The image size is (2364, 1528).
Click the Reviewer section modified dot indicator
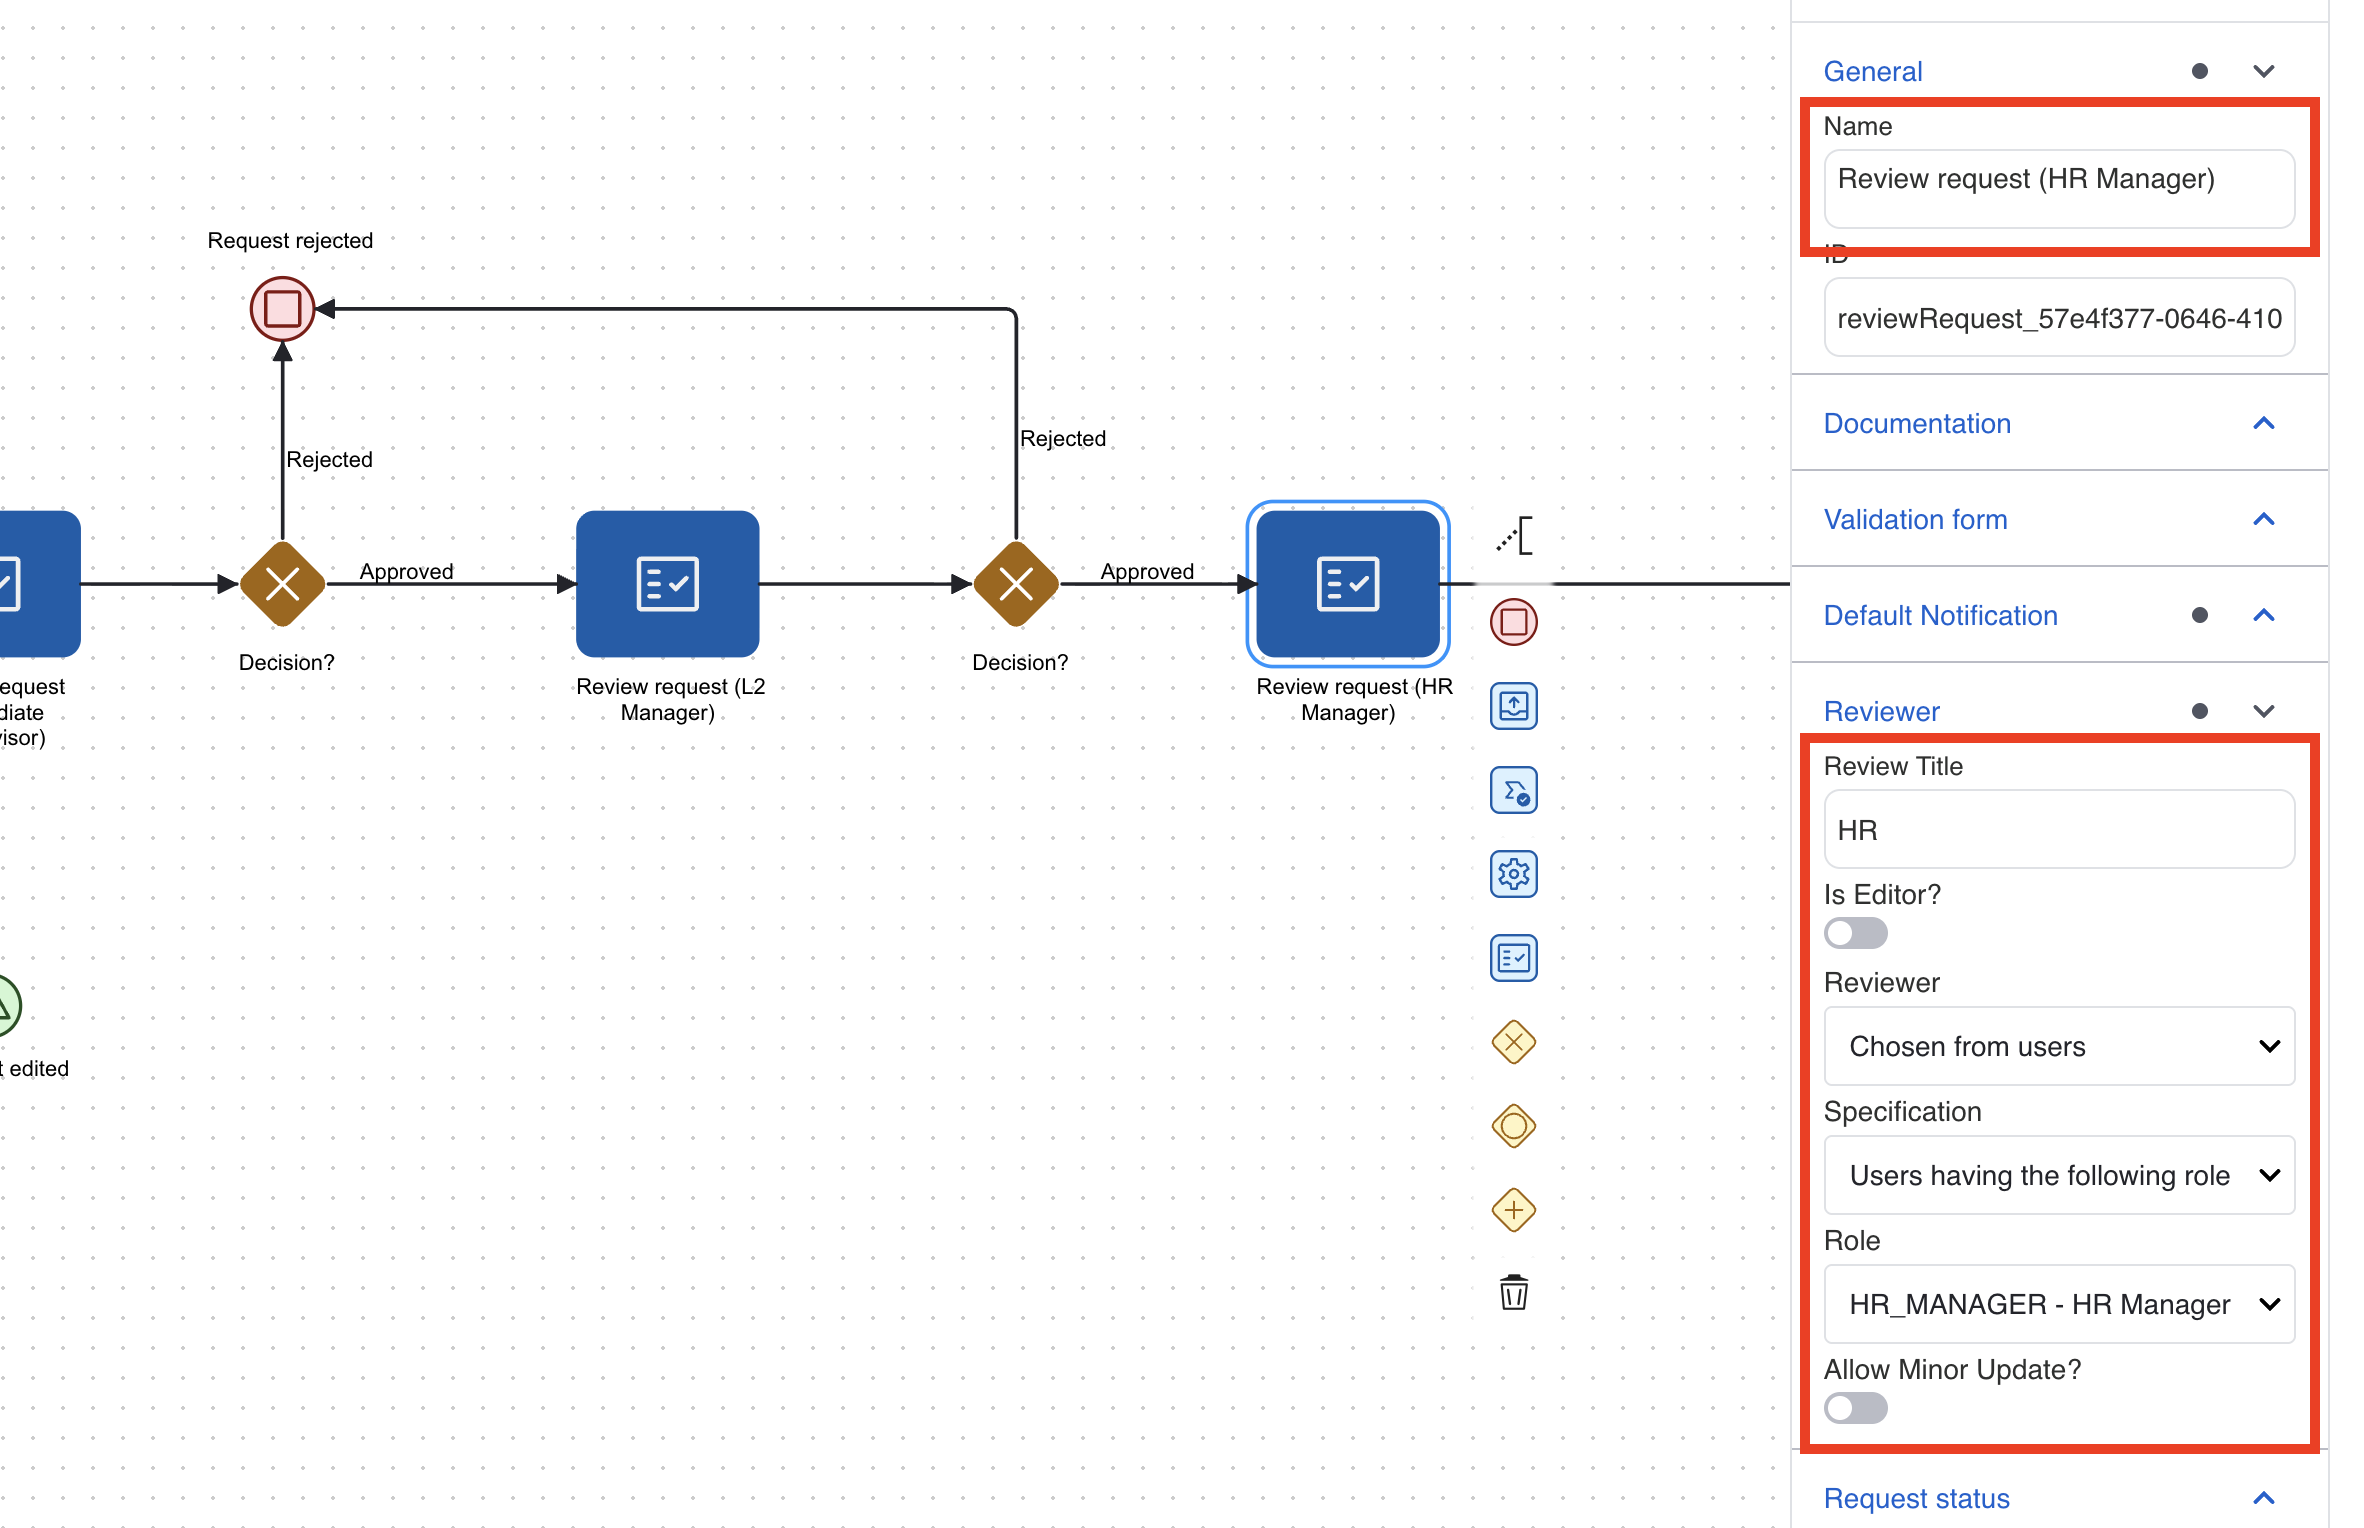tap(2199, 711)
